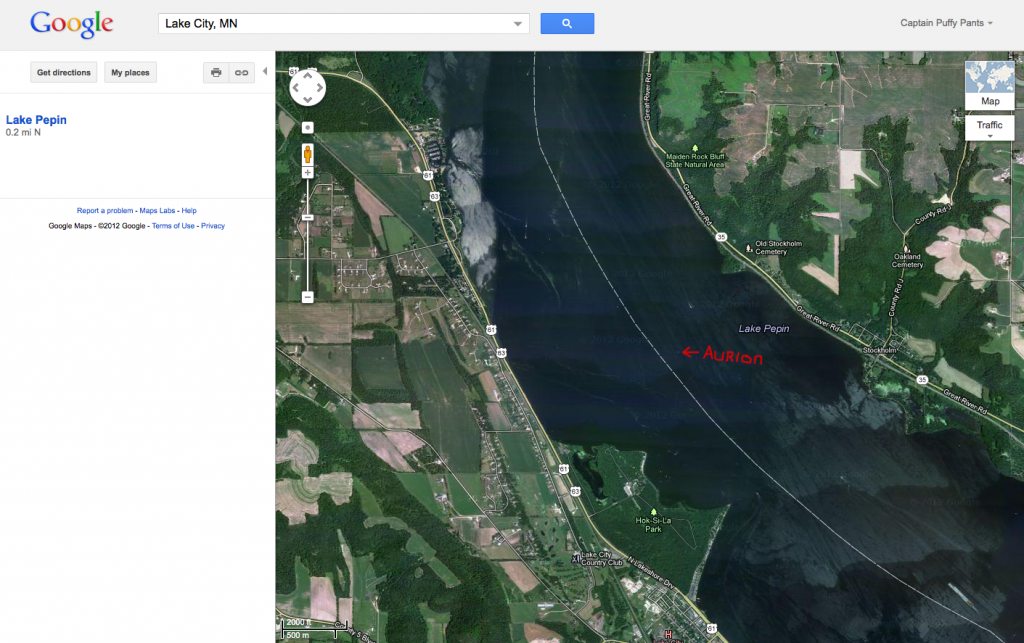Click the Lake Pepin map label
The width and height of the screenshot is (1024, 643).
click(763, 328)
